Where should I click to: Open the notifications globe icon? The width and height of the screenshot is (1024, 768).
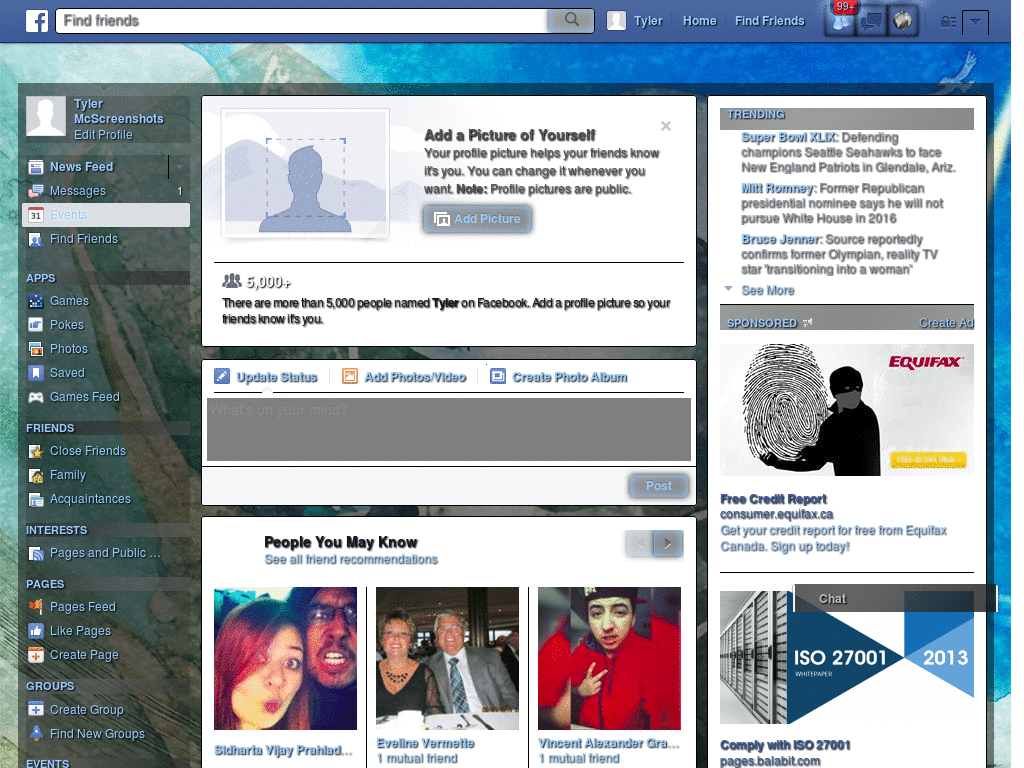(903, 21)
